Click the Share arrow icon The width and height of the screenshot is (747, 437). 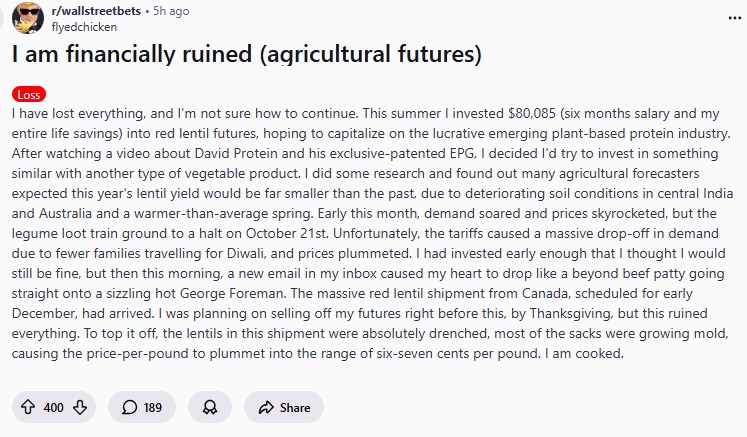click(266, 407)
